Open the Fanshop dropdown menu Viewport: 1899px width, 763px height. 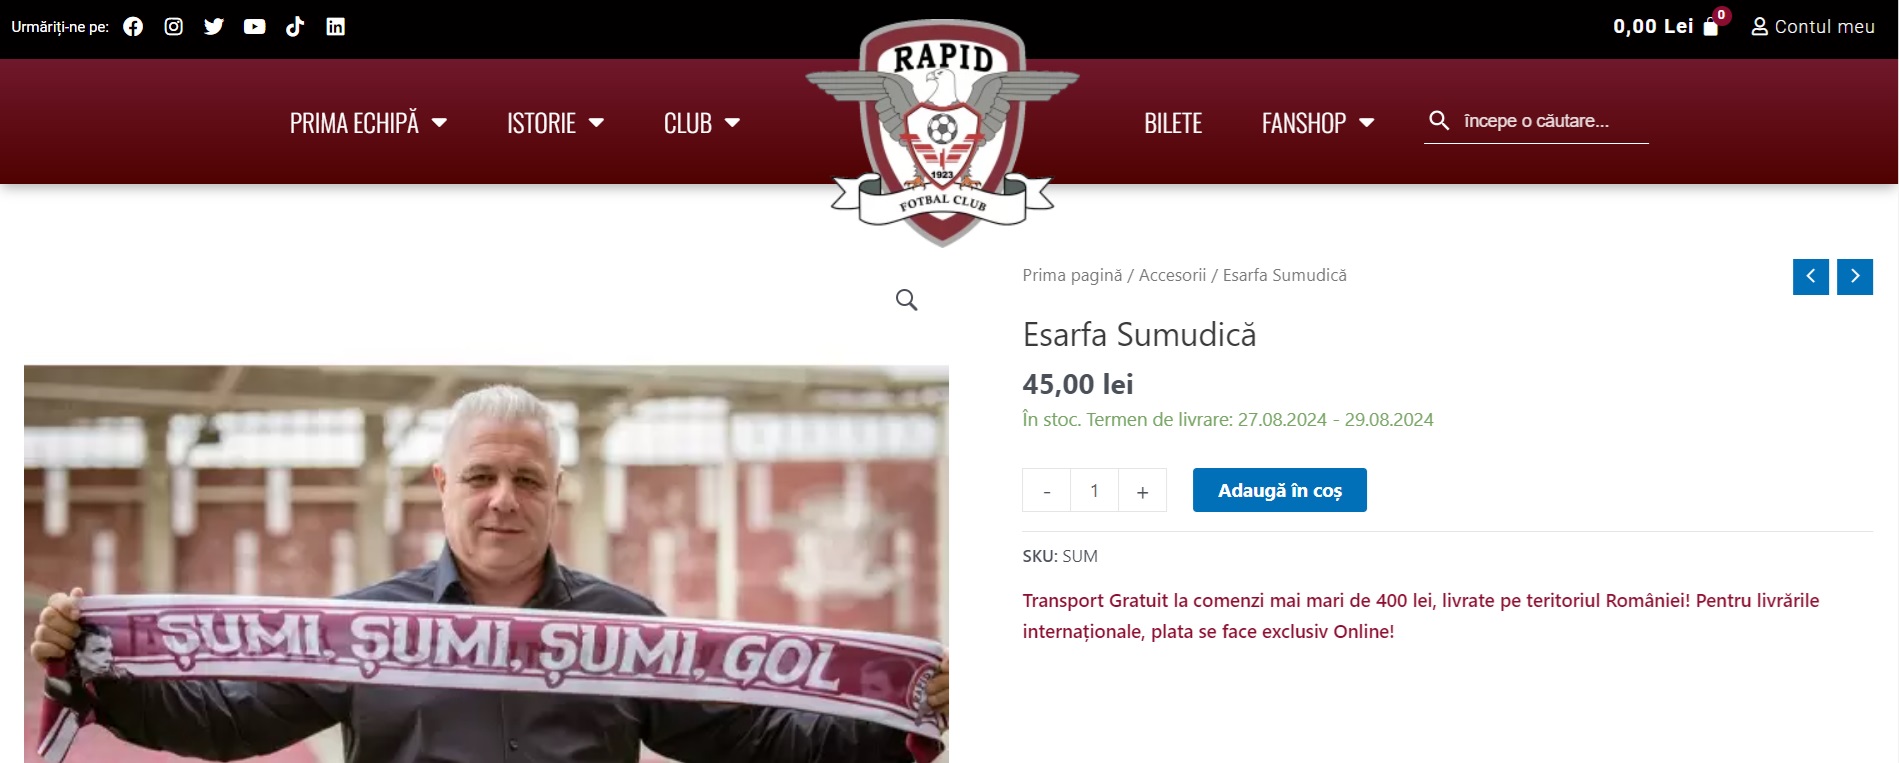click(x=1318, y=123)
